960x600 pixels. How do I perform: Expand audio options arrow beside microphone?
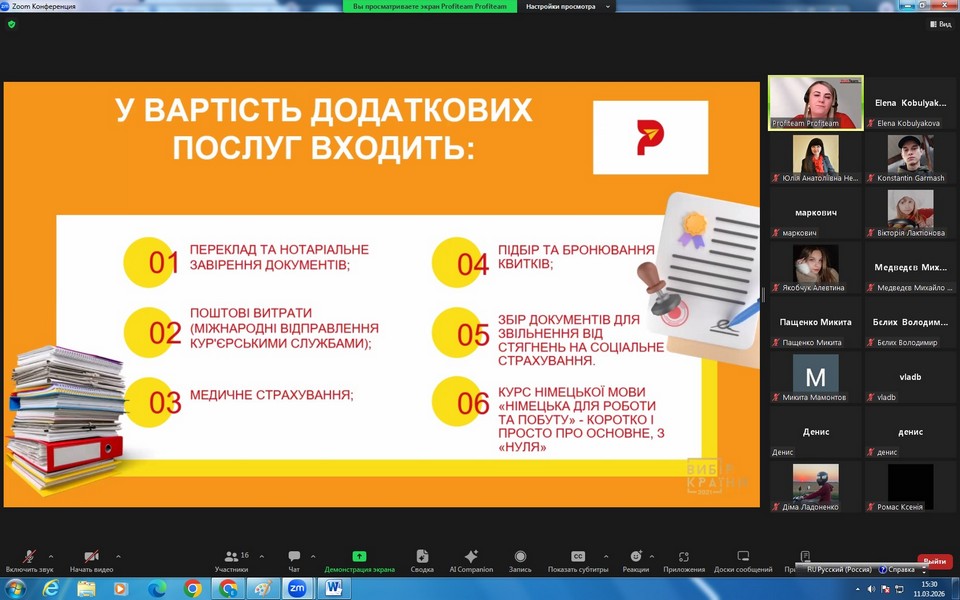(x=51, y=556)
